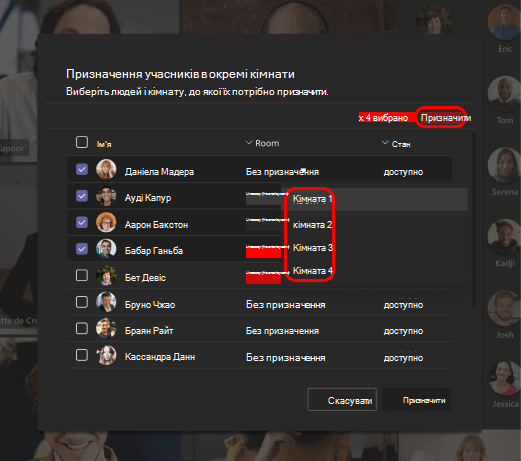Check Браян Райт checkbox
The width and height of the screenshot is (521, 461).
point(82,329)
